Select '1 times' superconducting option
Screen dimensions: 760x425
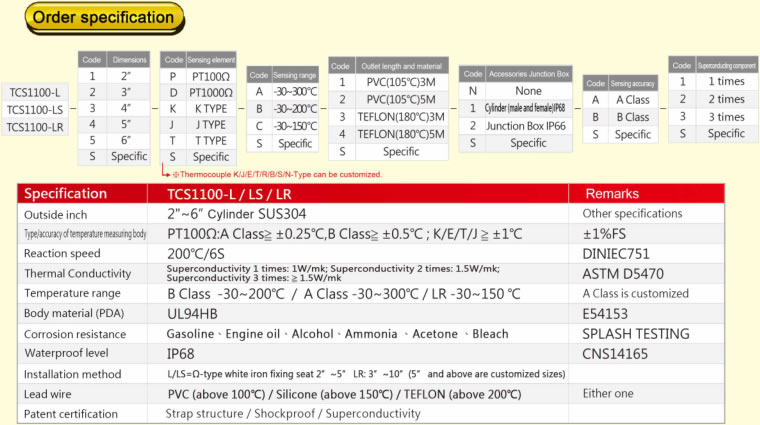point(726,81)
